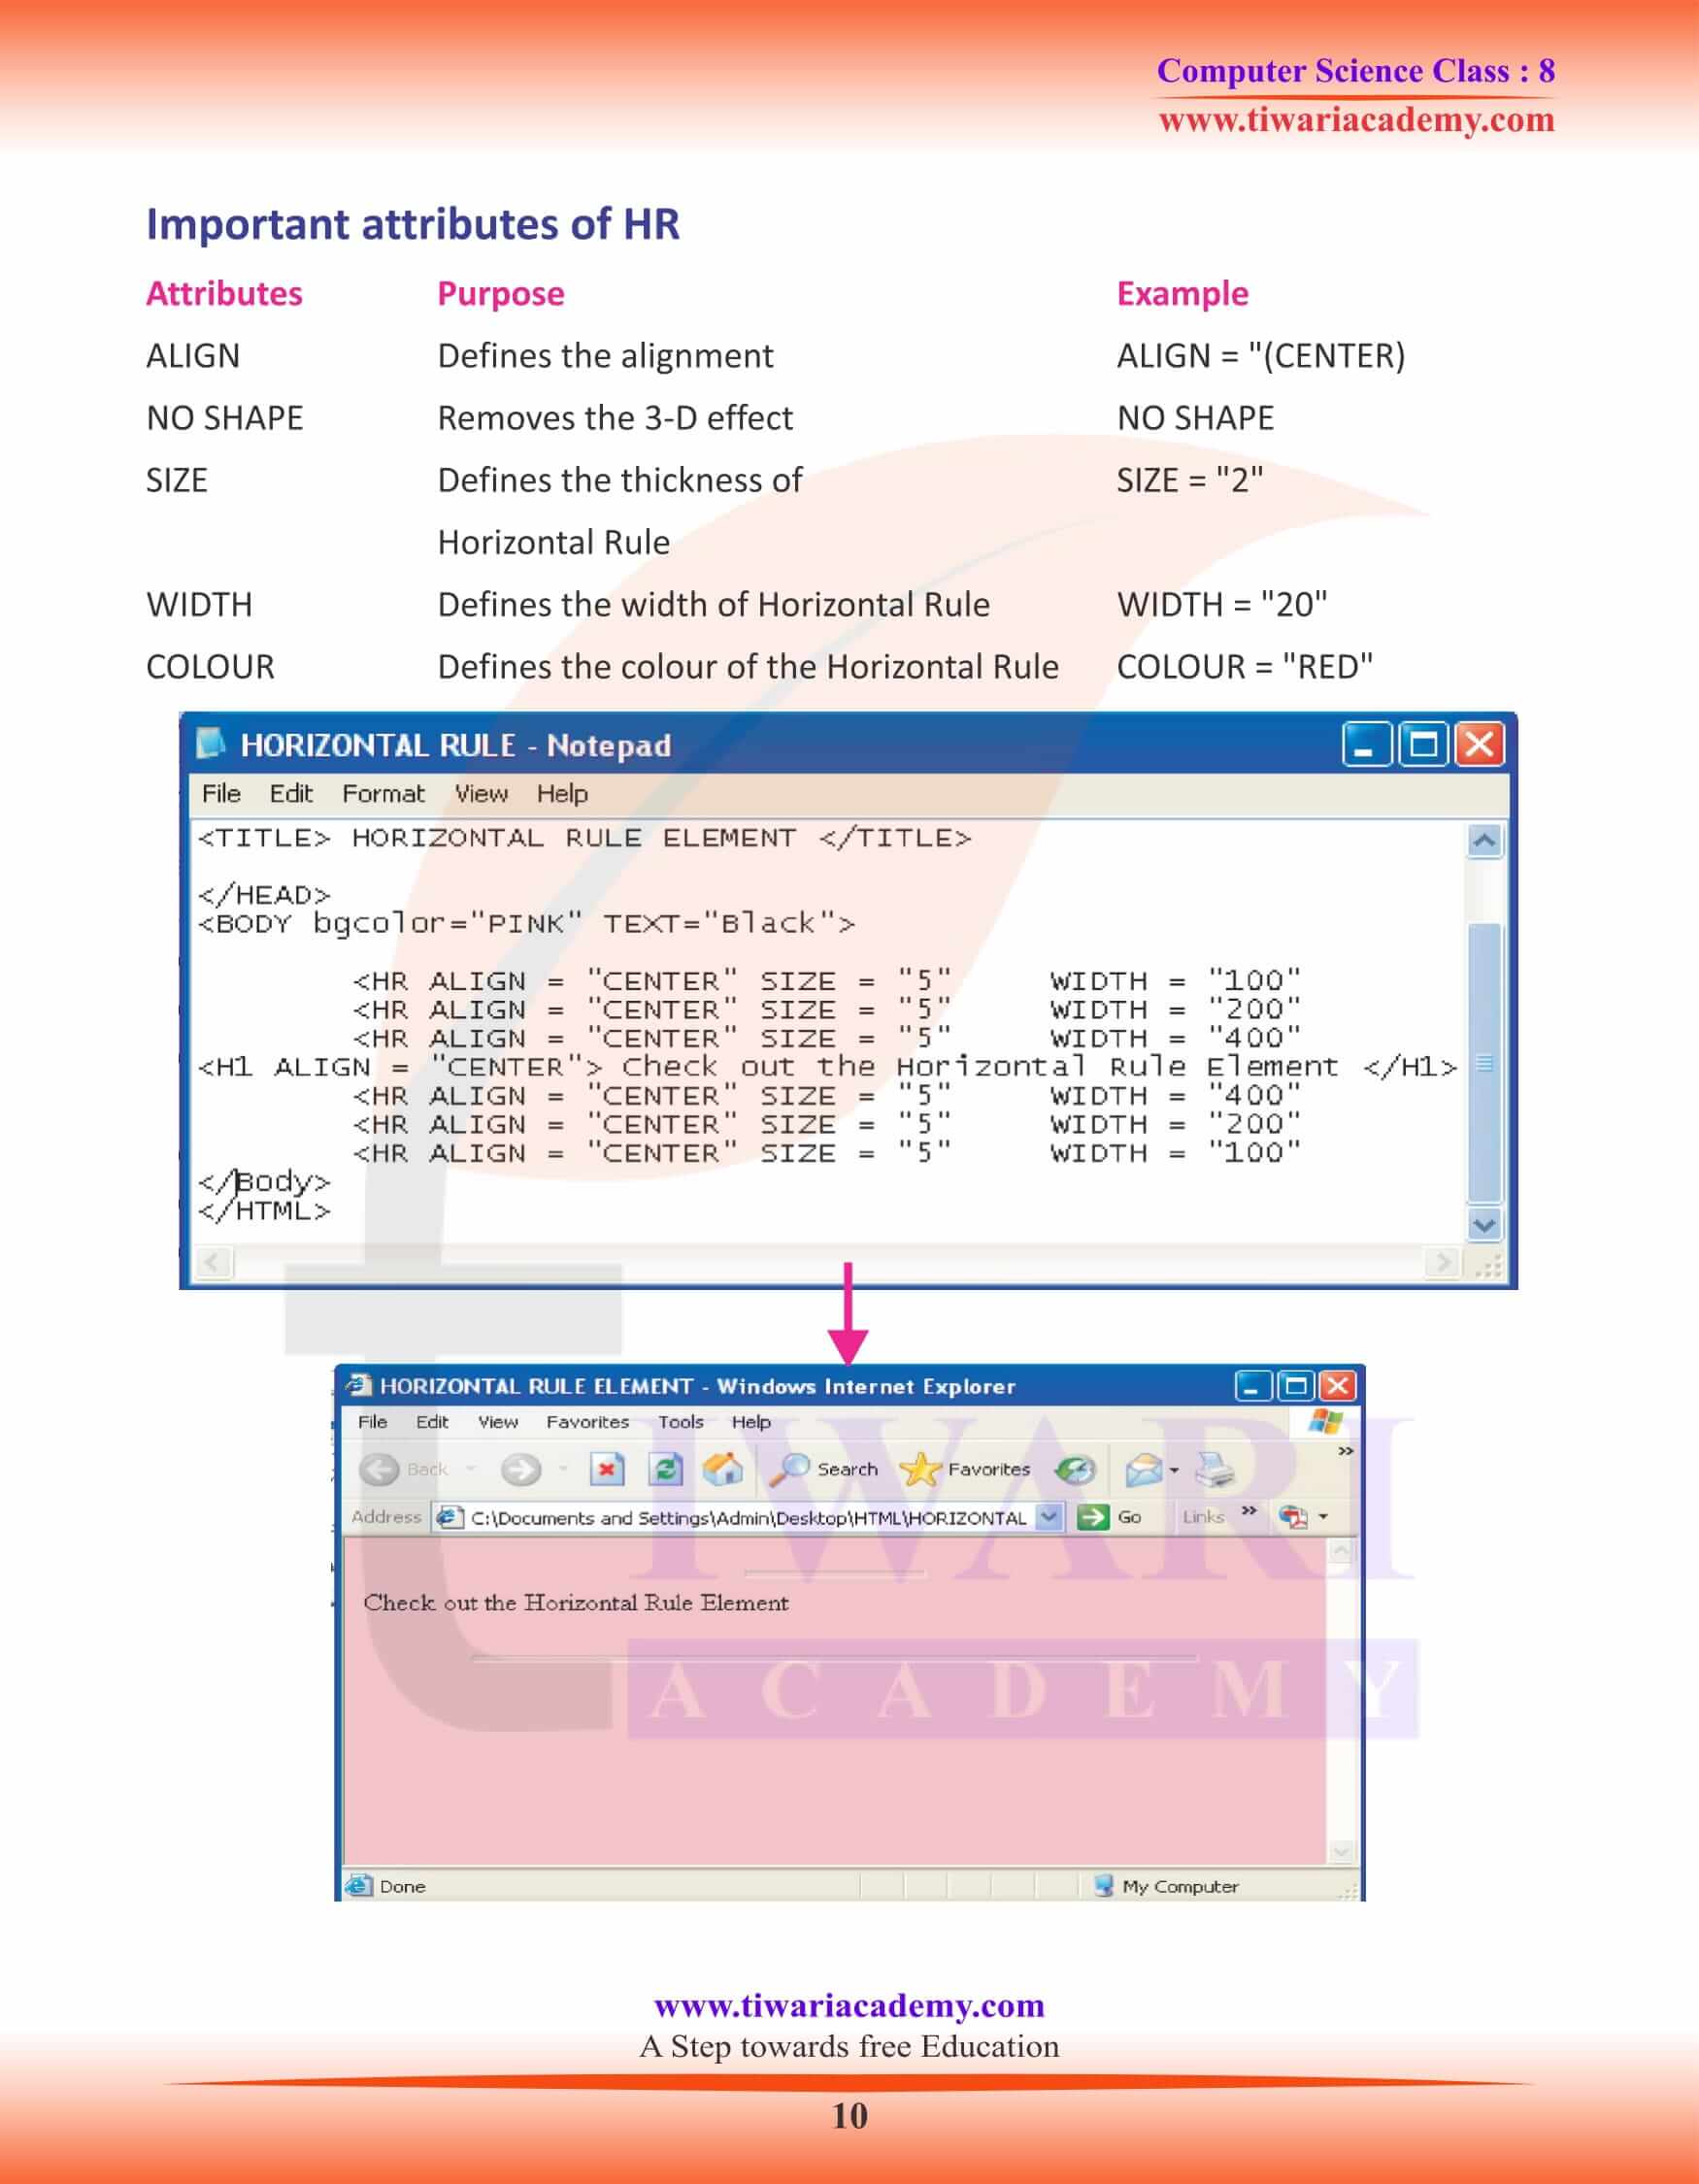Click Notepad horizontal scrollbar left arrow
1699x2184 pixels.
pos(213,1262)
